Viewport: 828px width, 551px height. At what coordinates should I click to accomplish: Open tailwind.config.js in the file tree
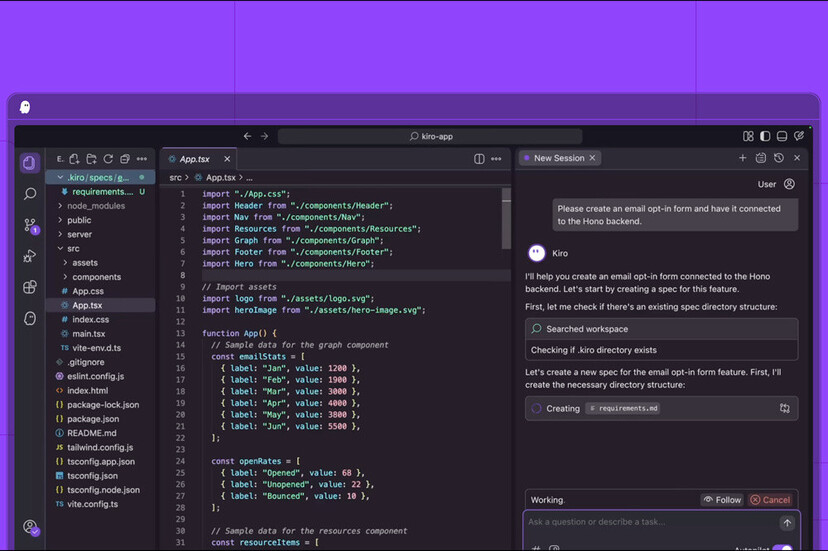pos(100,447)
